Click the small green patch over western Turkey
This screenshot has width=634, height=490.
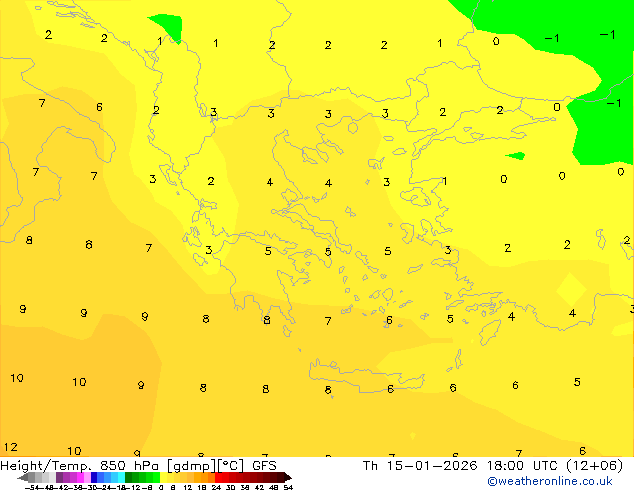point(516,156)
